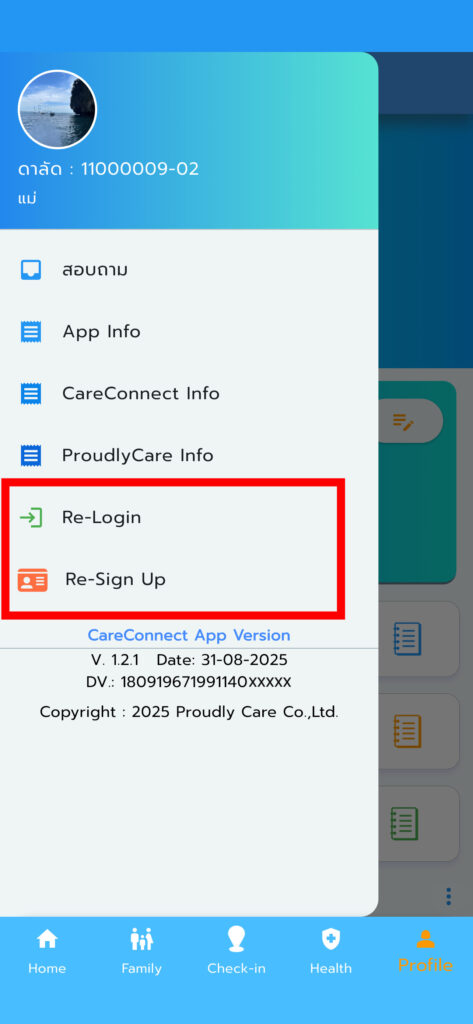Click the inbox icon beside สอบถาม
The image size is (473, 1024).
[31, 270]
